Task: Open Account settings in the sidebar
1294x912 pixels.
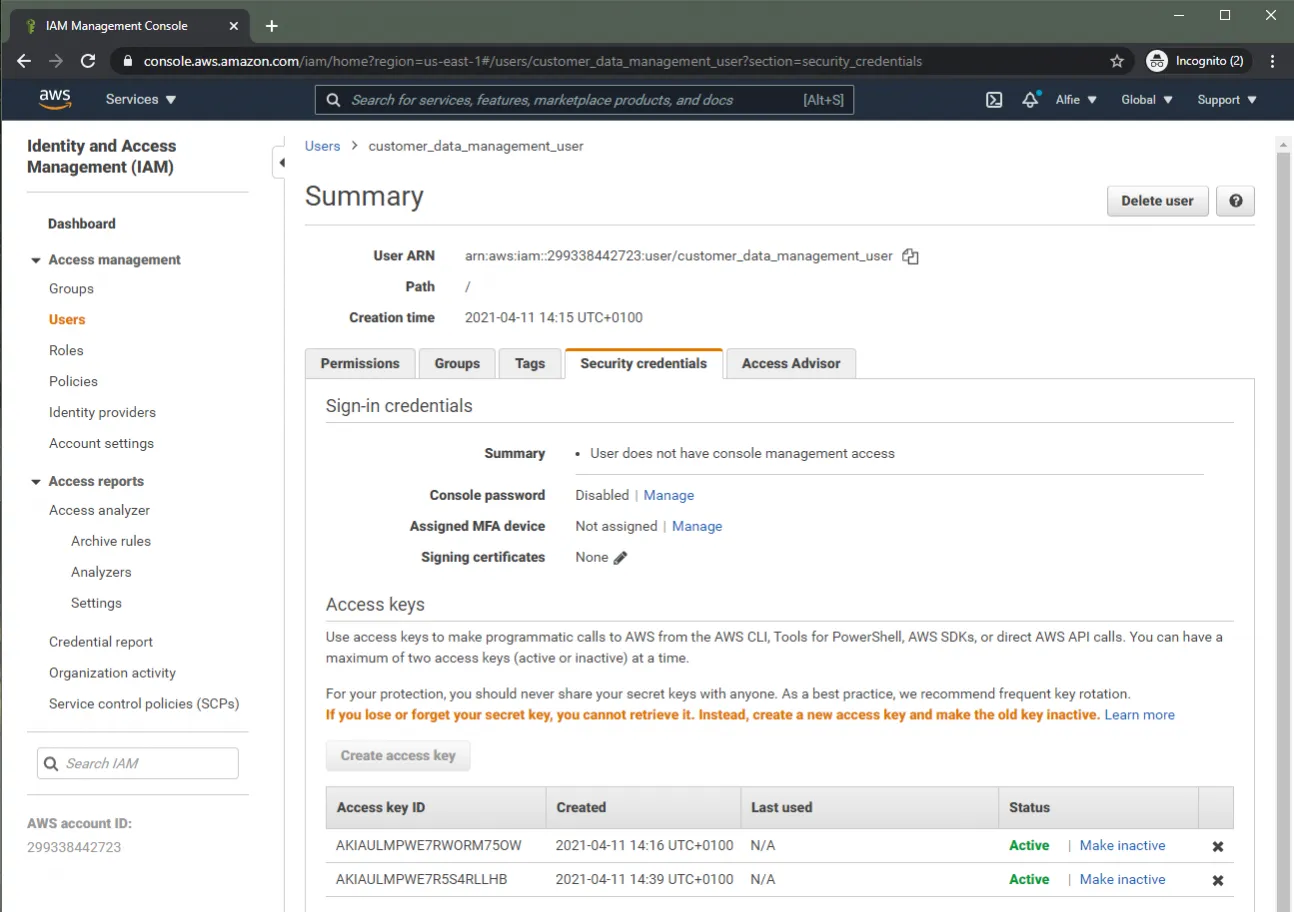Action: [x=101, y=444]
